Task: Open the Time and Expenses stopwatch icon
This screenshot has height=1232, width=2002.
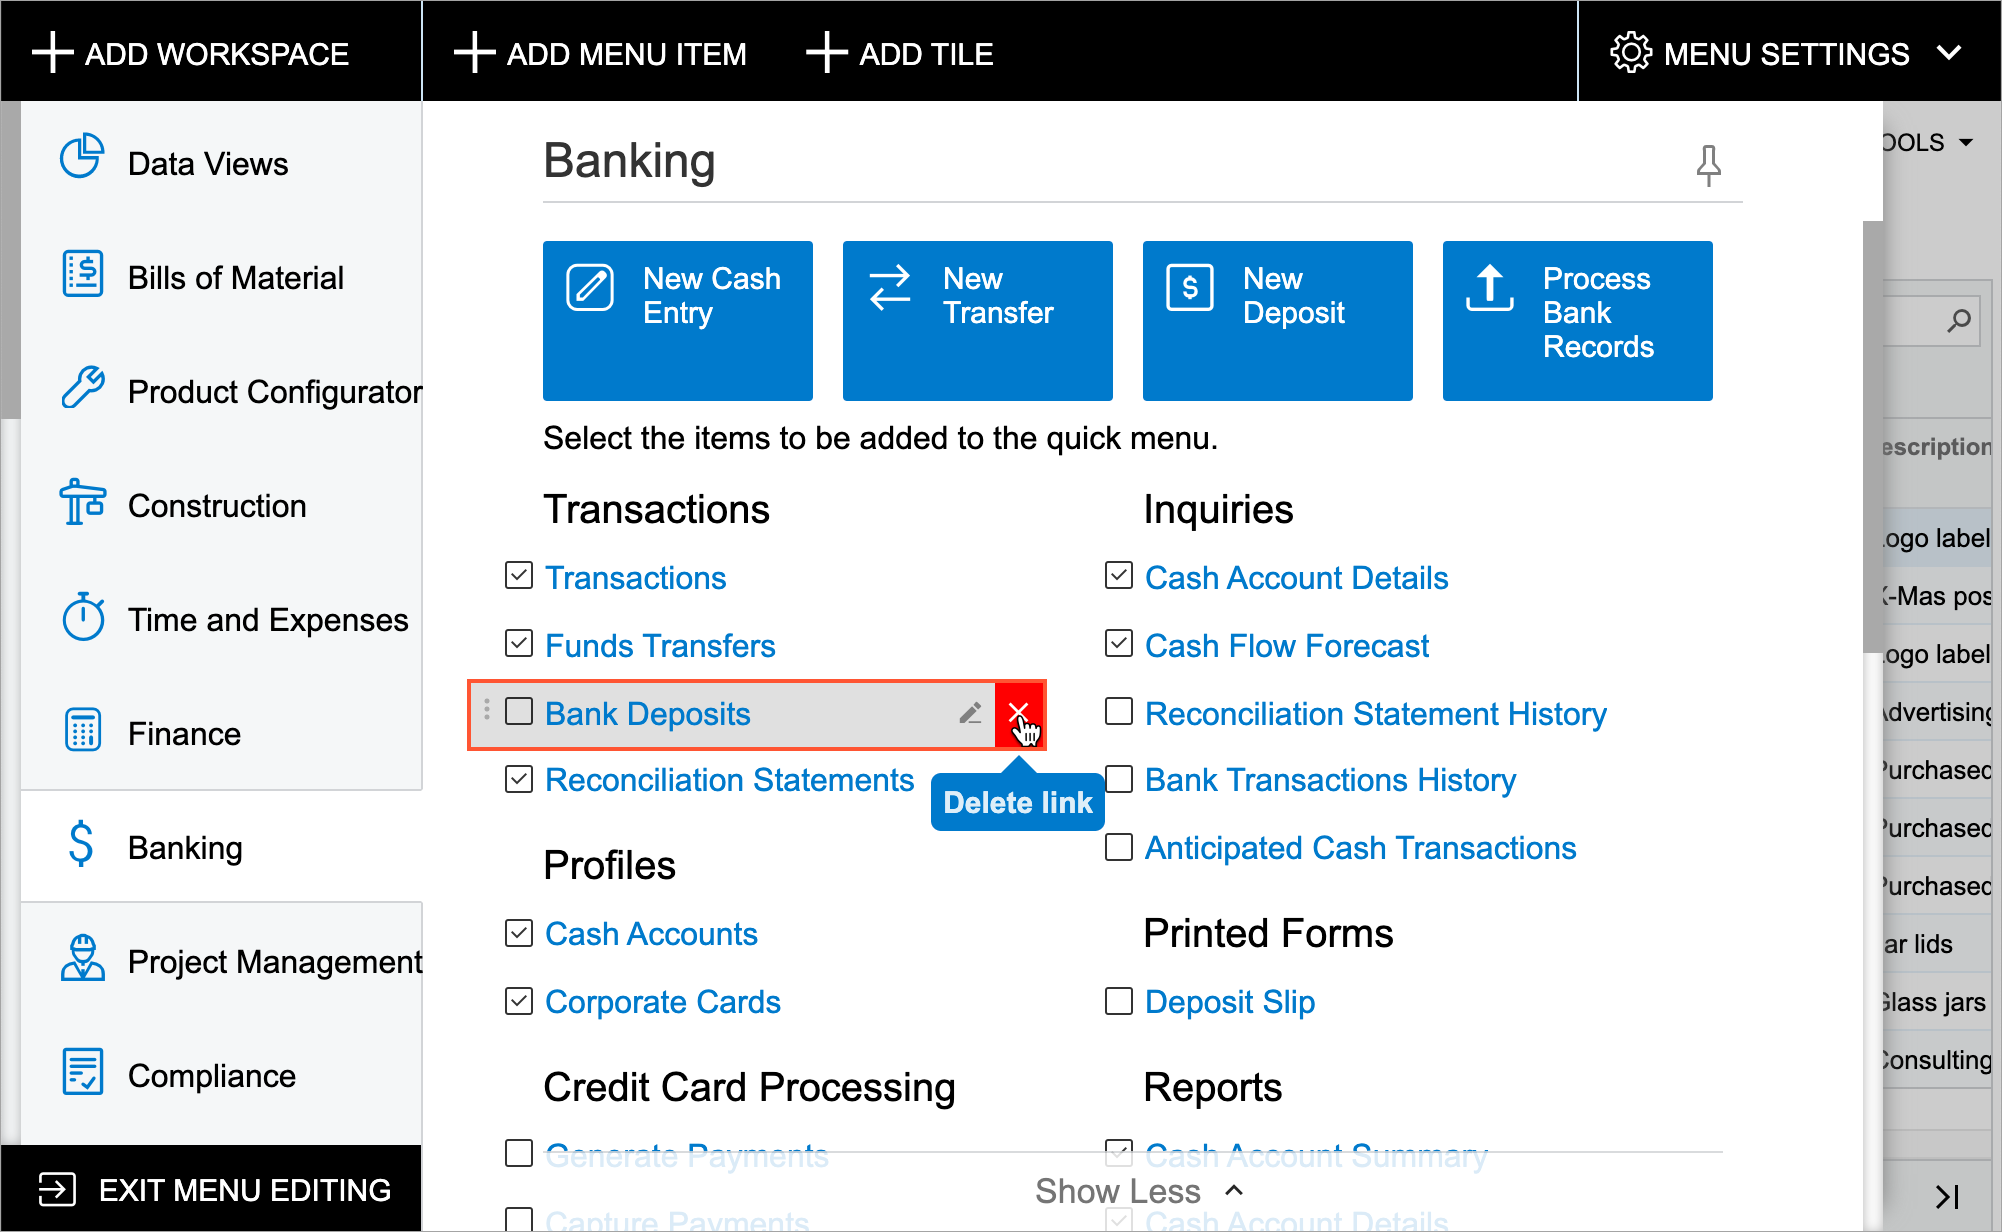Action: pyautogui.click(x=82, y=617)
